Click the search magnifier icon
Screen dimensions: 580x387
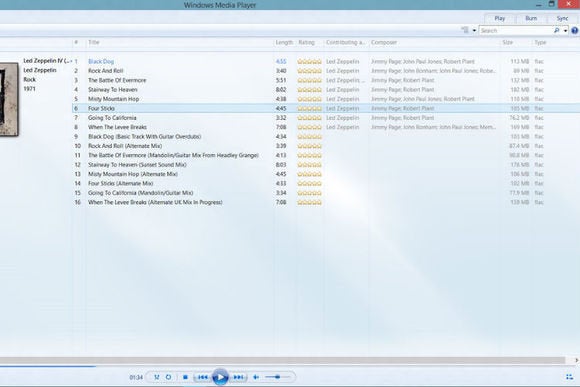[557, 30]
